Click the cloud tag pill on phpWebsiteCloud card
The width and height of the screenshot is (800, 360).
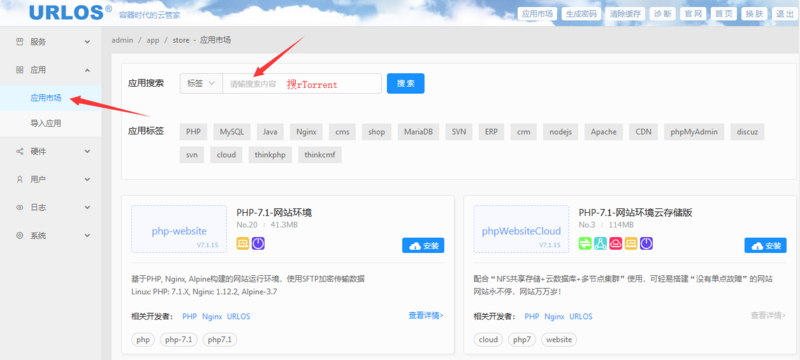pos(488,339)
